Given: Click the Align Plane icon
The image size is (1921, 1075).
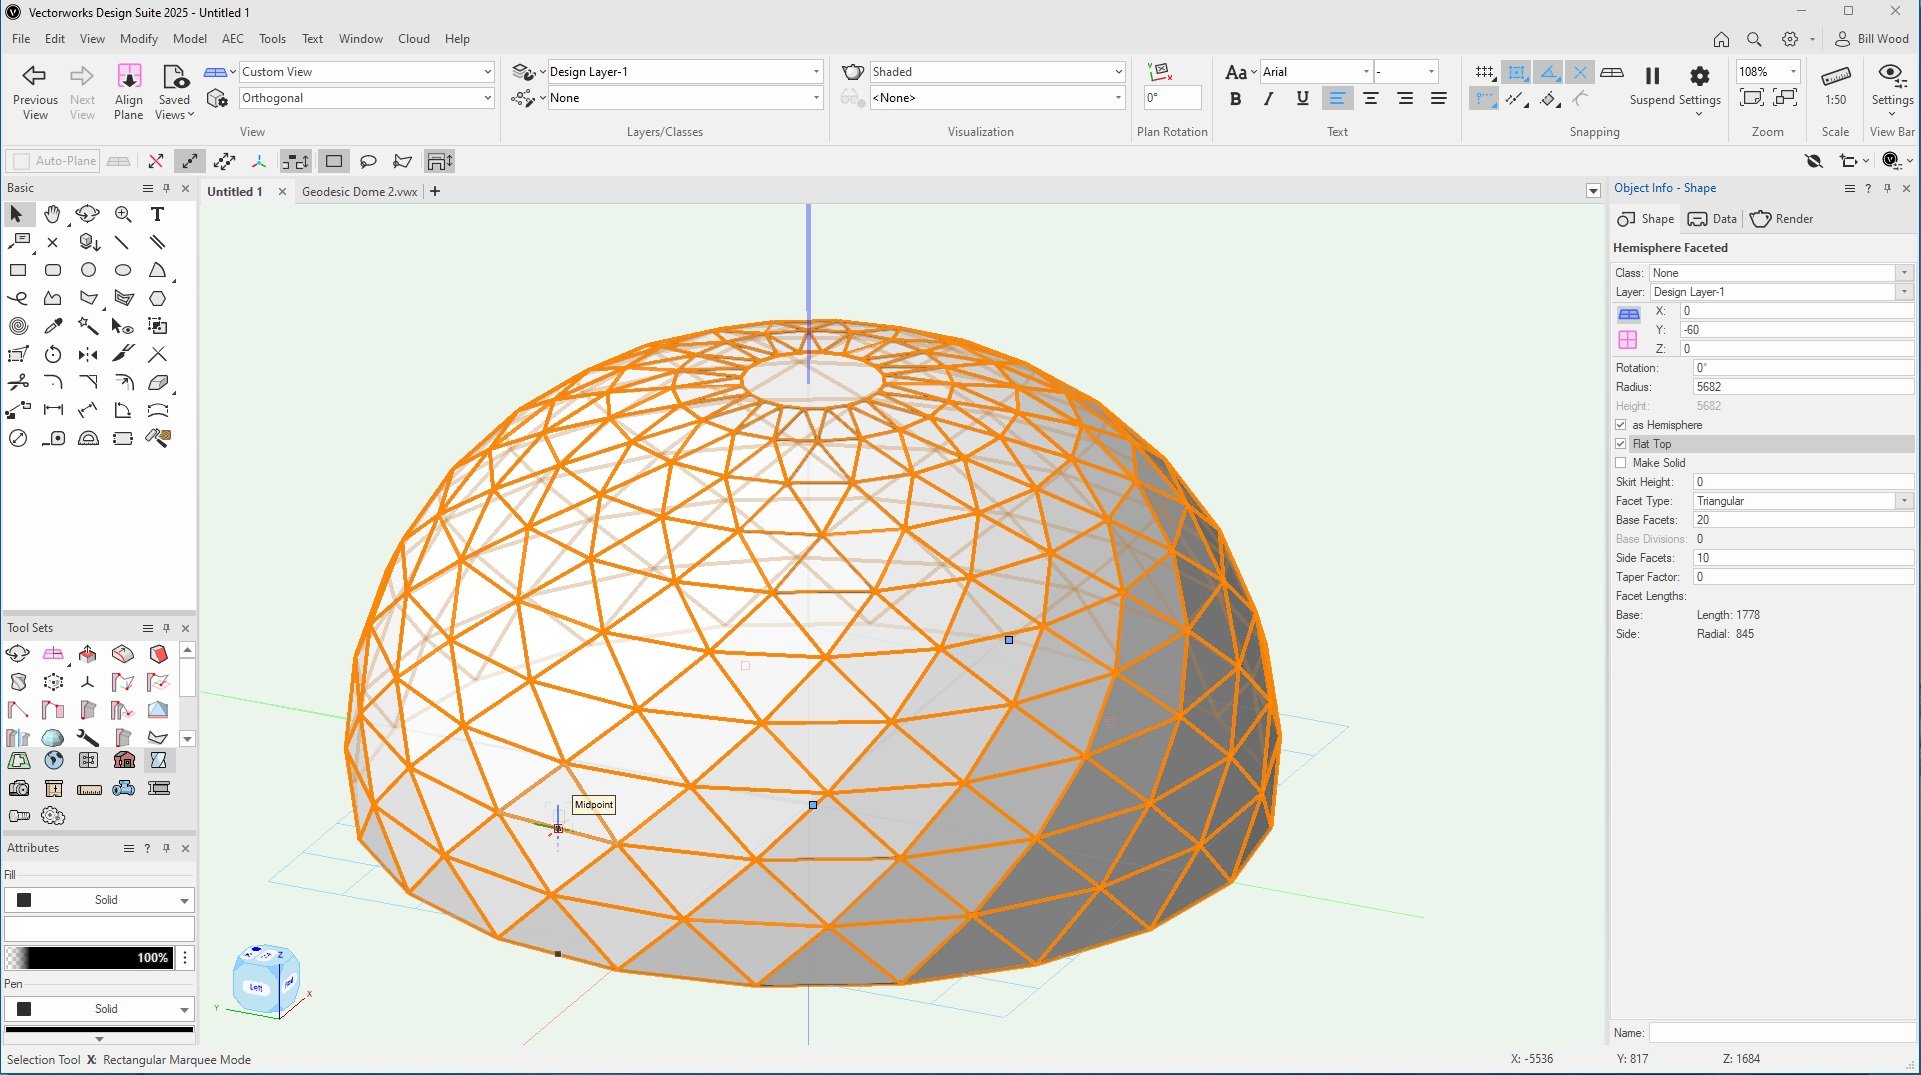Looking at the screenshot, I should [129, 77].
